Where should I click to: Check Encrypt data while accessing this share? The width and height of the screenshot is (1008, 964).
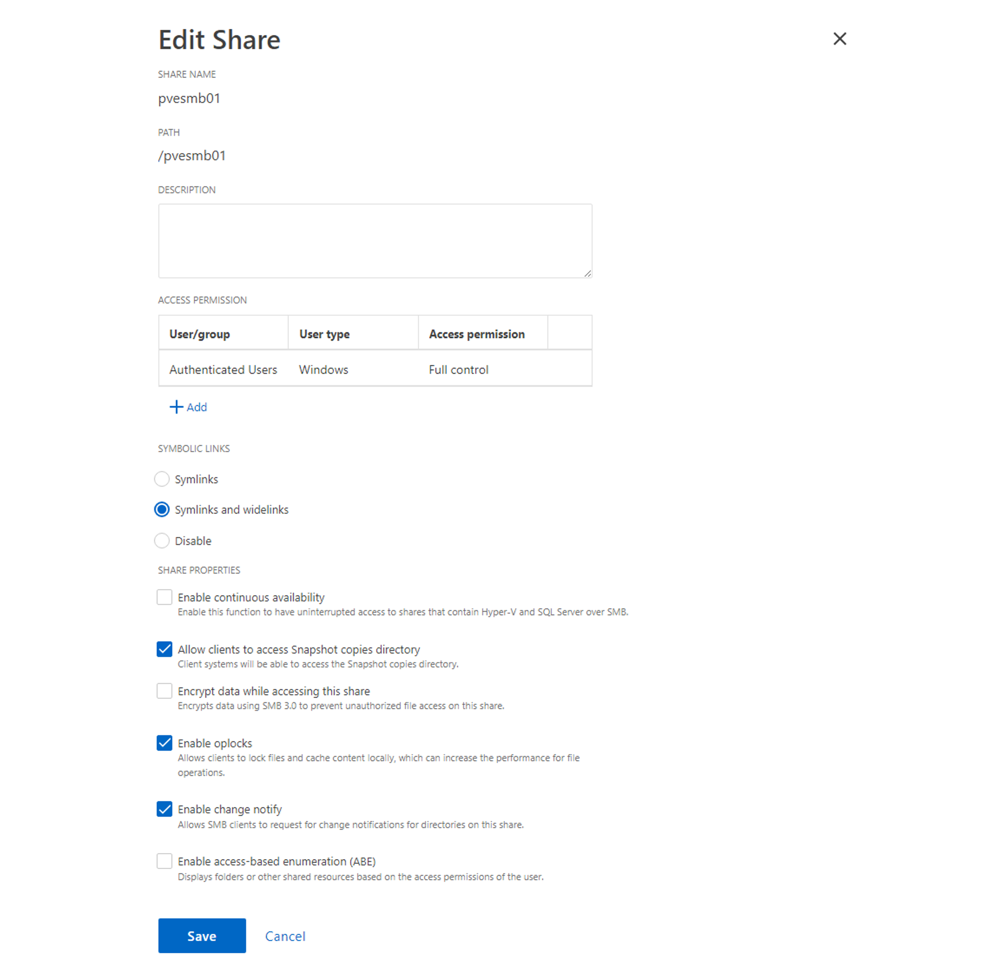click(x=165, y=691)
